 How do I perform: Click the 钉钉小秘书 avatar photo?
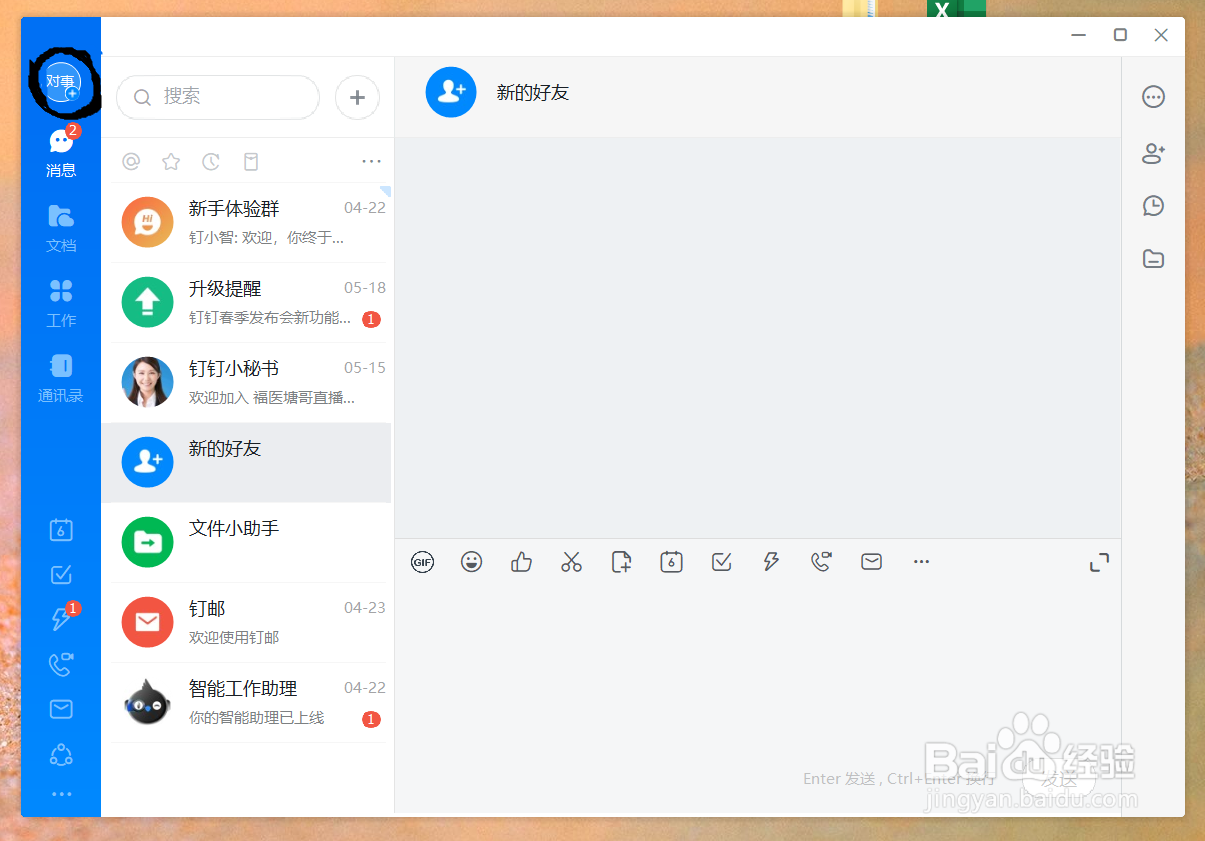(147, 382)
